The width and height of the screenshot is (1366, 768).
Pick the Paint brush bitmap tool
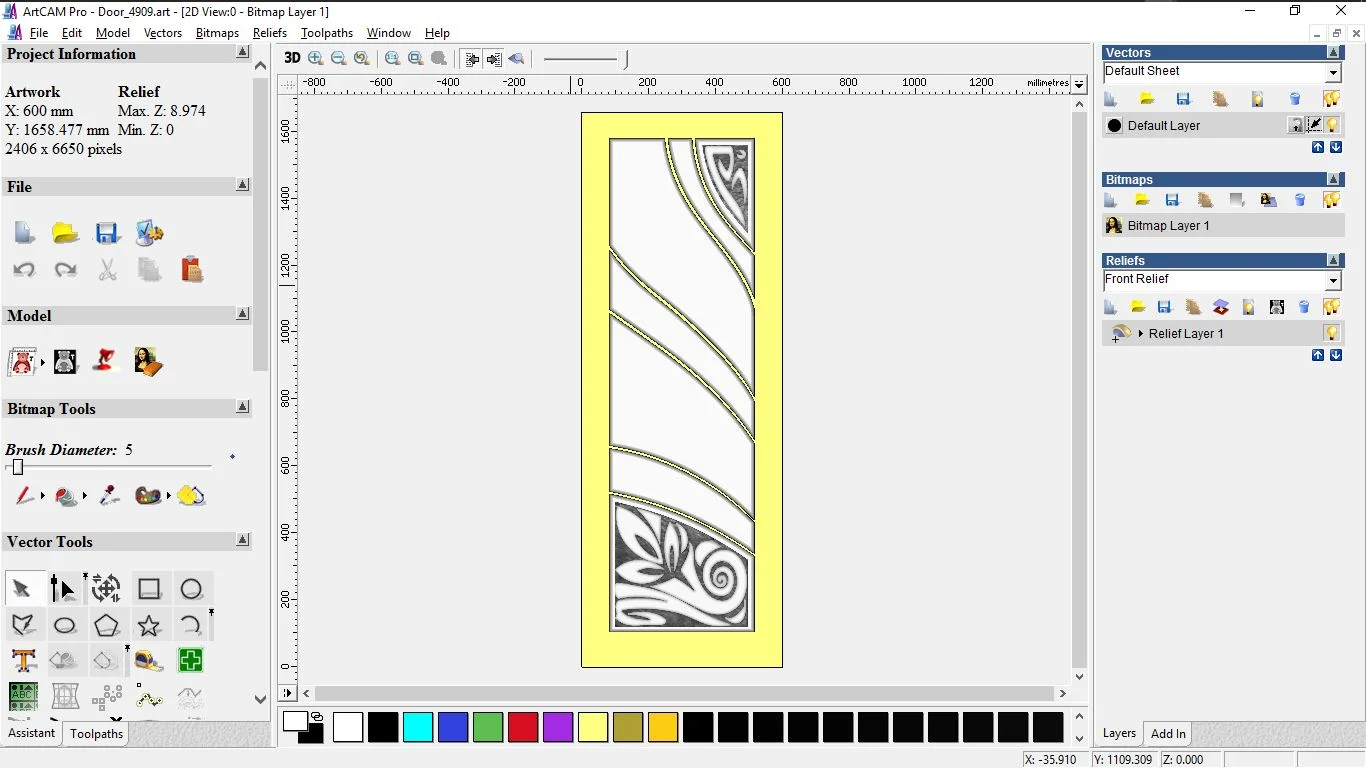point(24,495)
